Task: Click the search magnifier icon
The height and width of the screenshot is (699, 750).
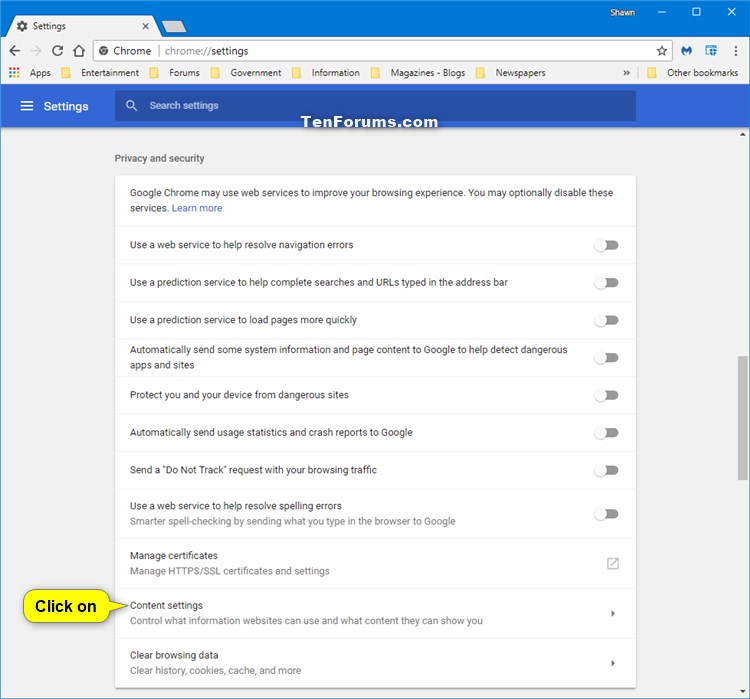Action: pyautogui.click(x=132, y=105)
